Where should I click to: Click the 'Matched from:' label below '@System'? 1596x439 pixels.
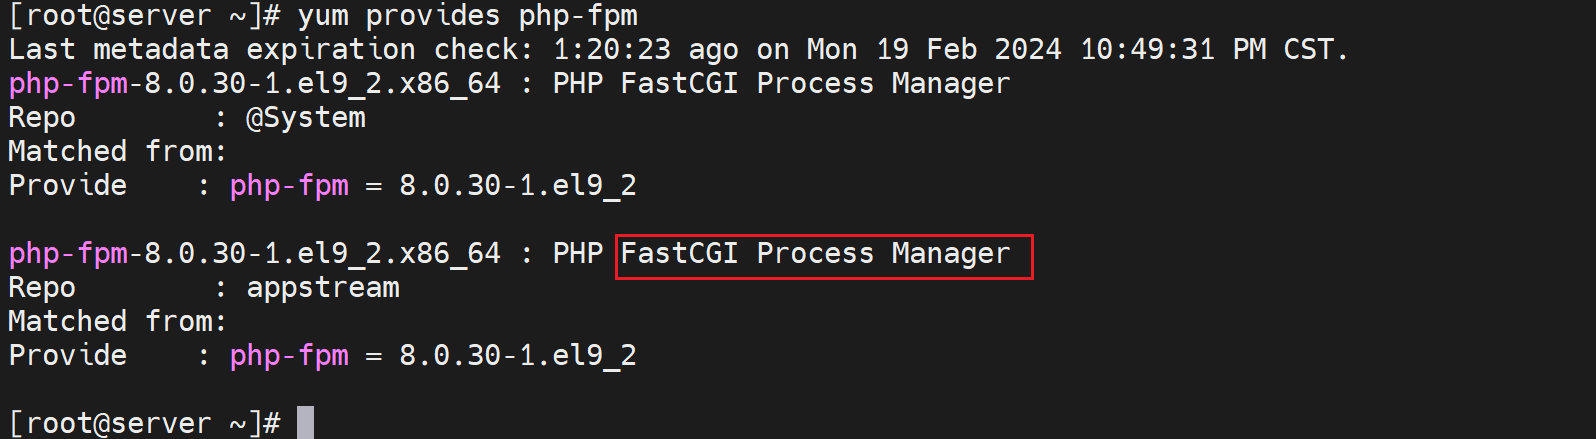[118, 152]
